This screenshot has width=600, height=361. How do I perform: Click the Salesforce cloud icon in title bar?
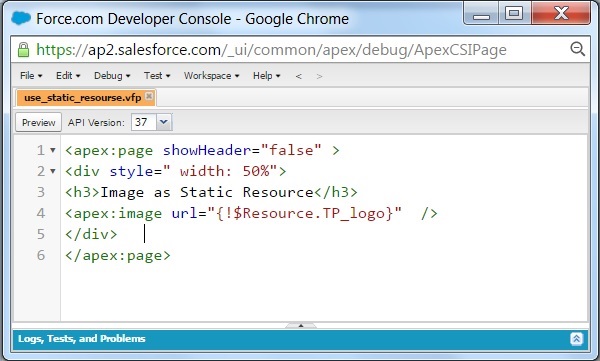21,18
